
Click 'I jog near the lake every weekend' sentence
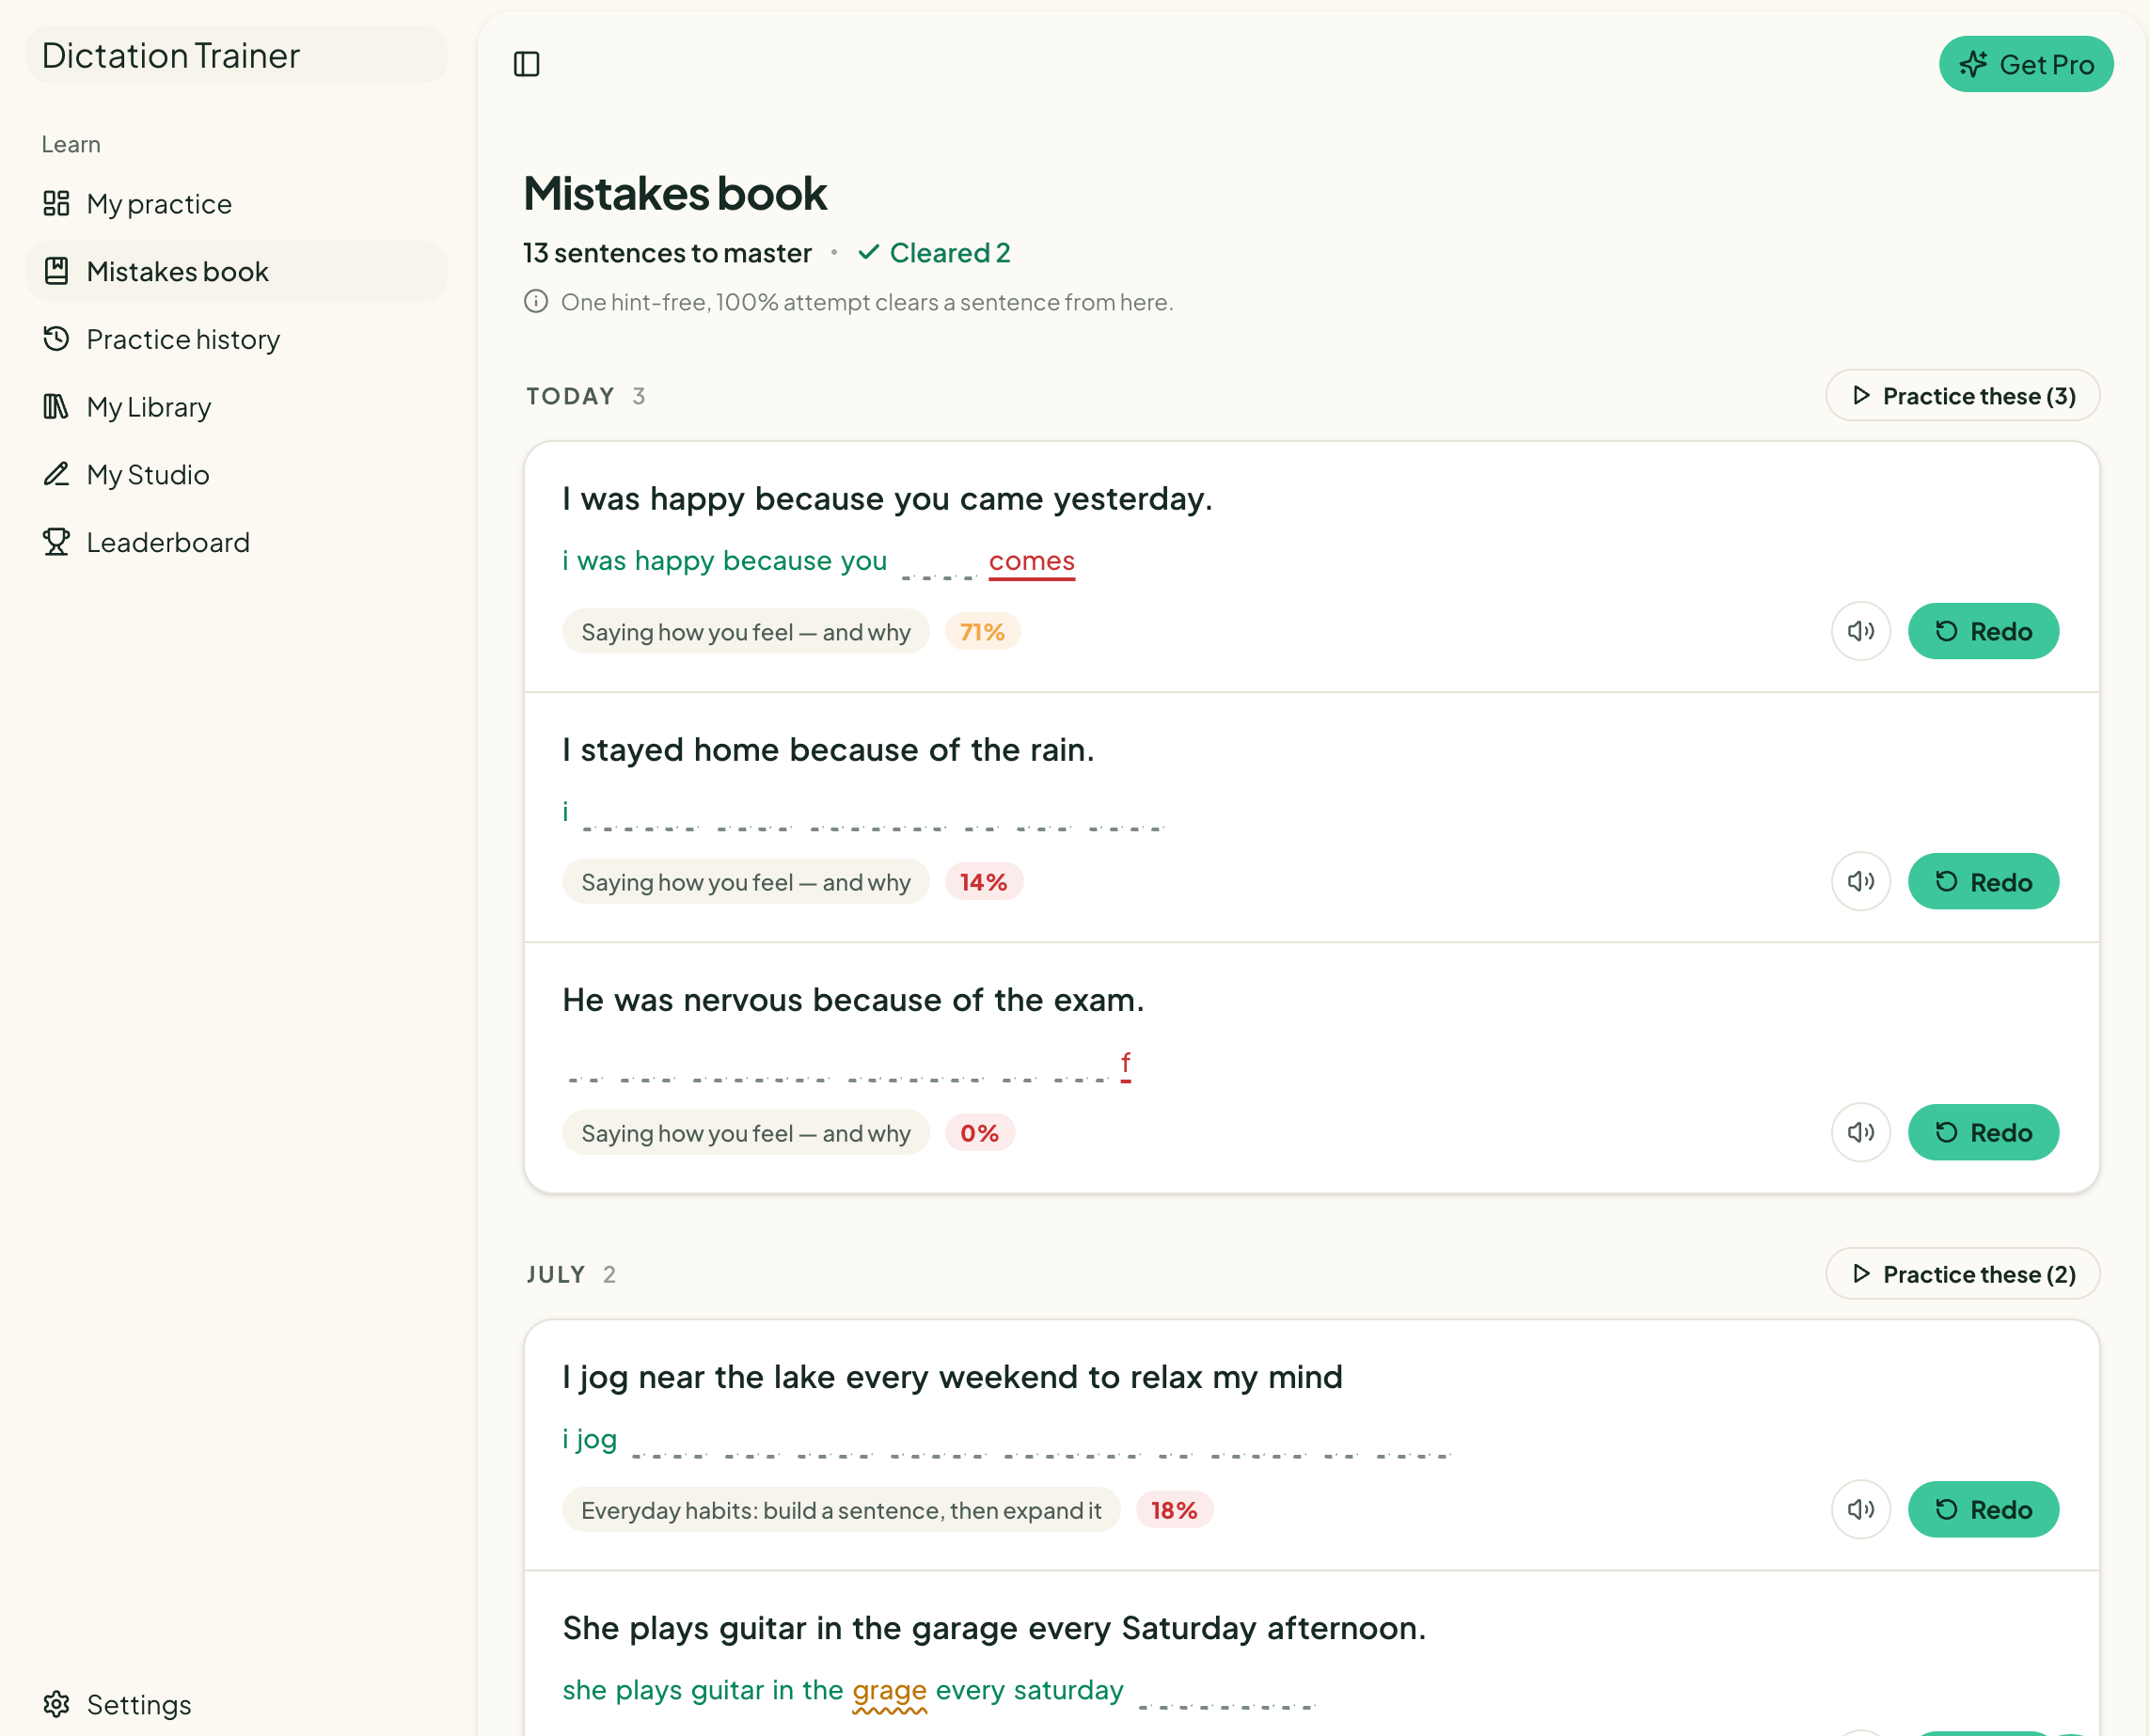click(951, 1377)
